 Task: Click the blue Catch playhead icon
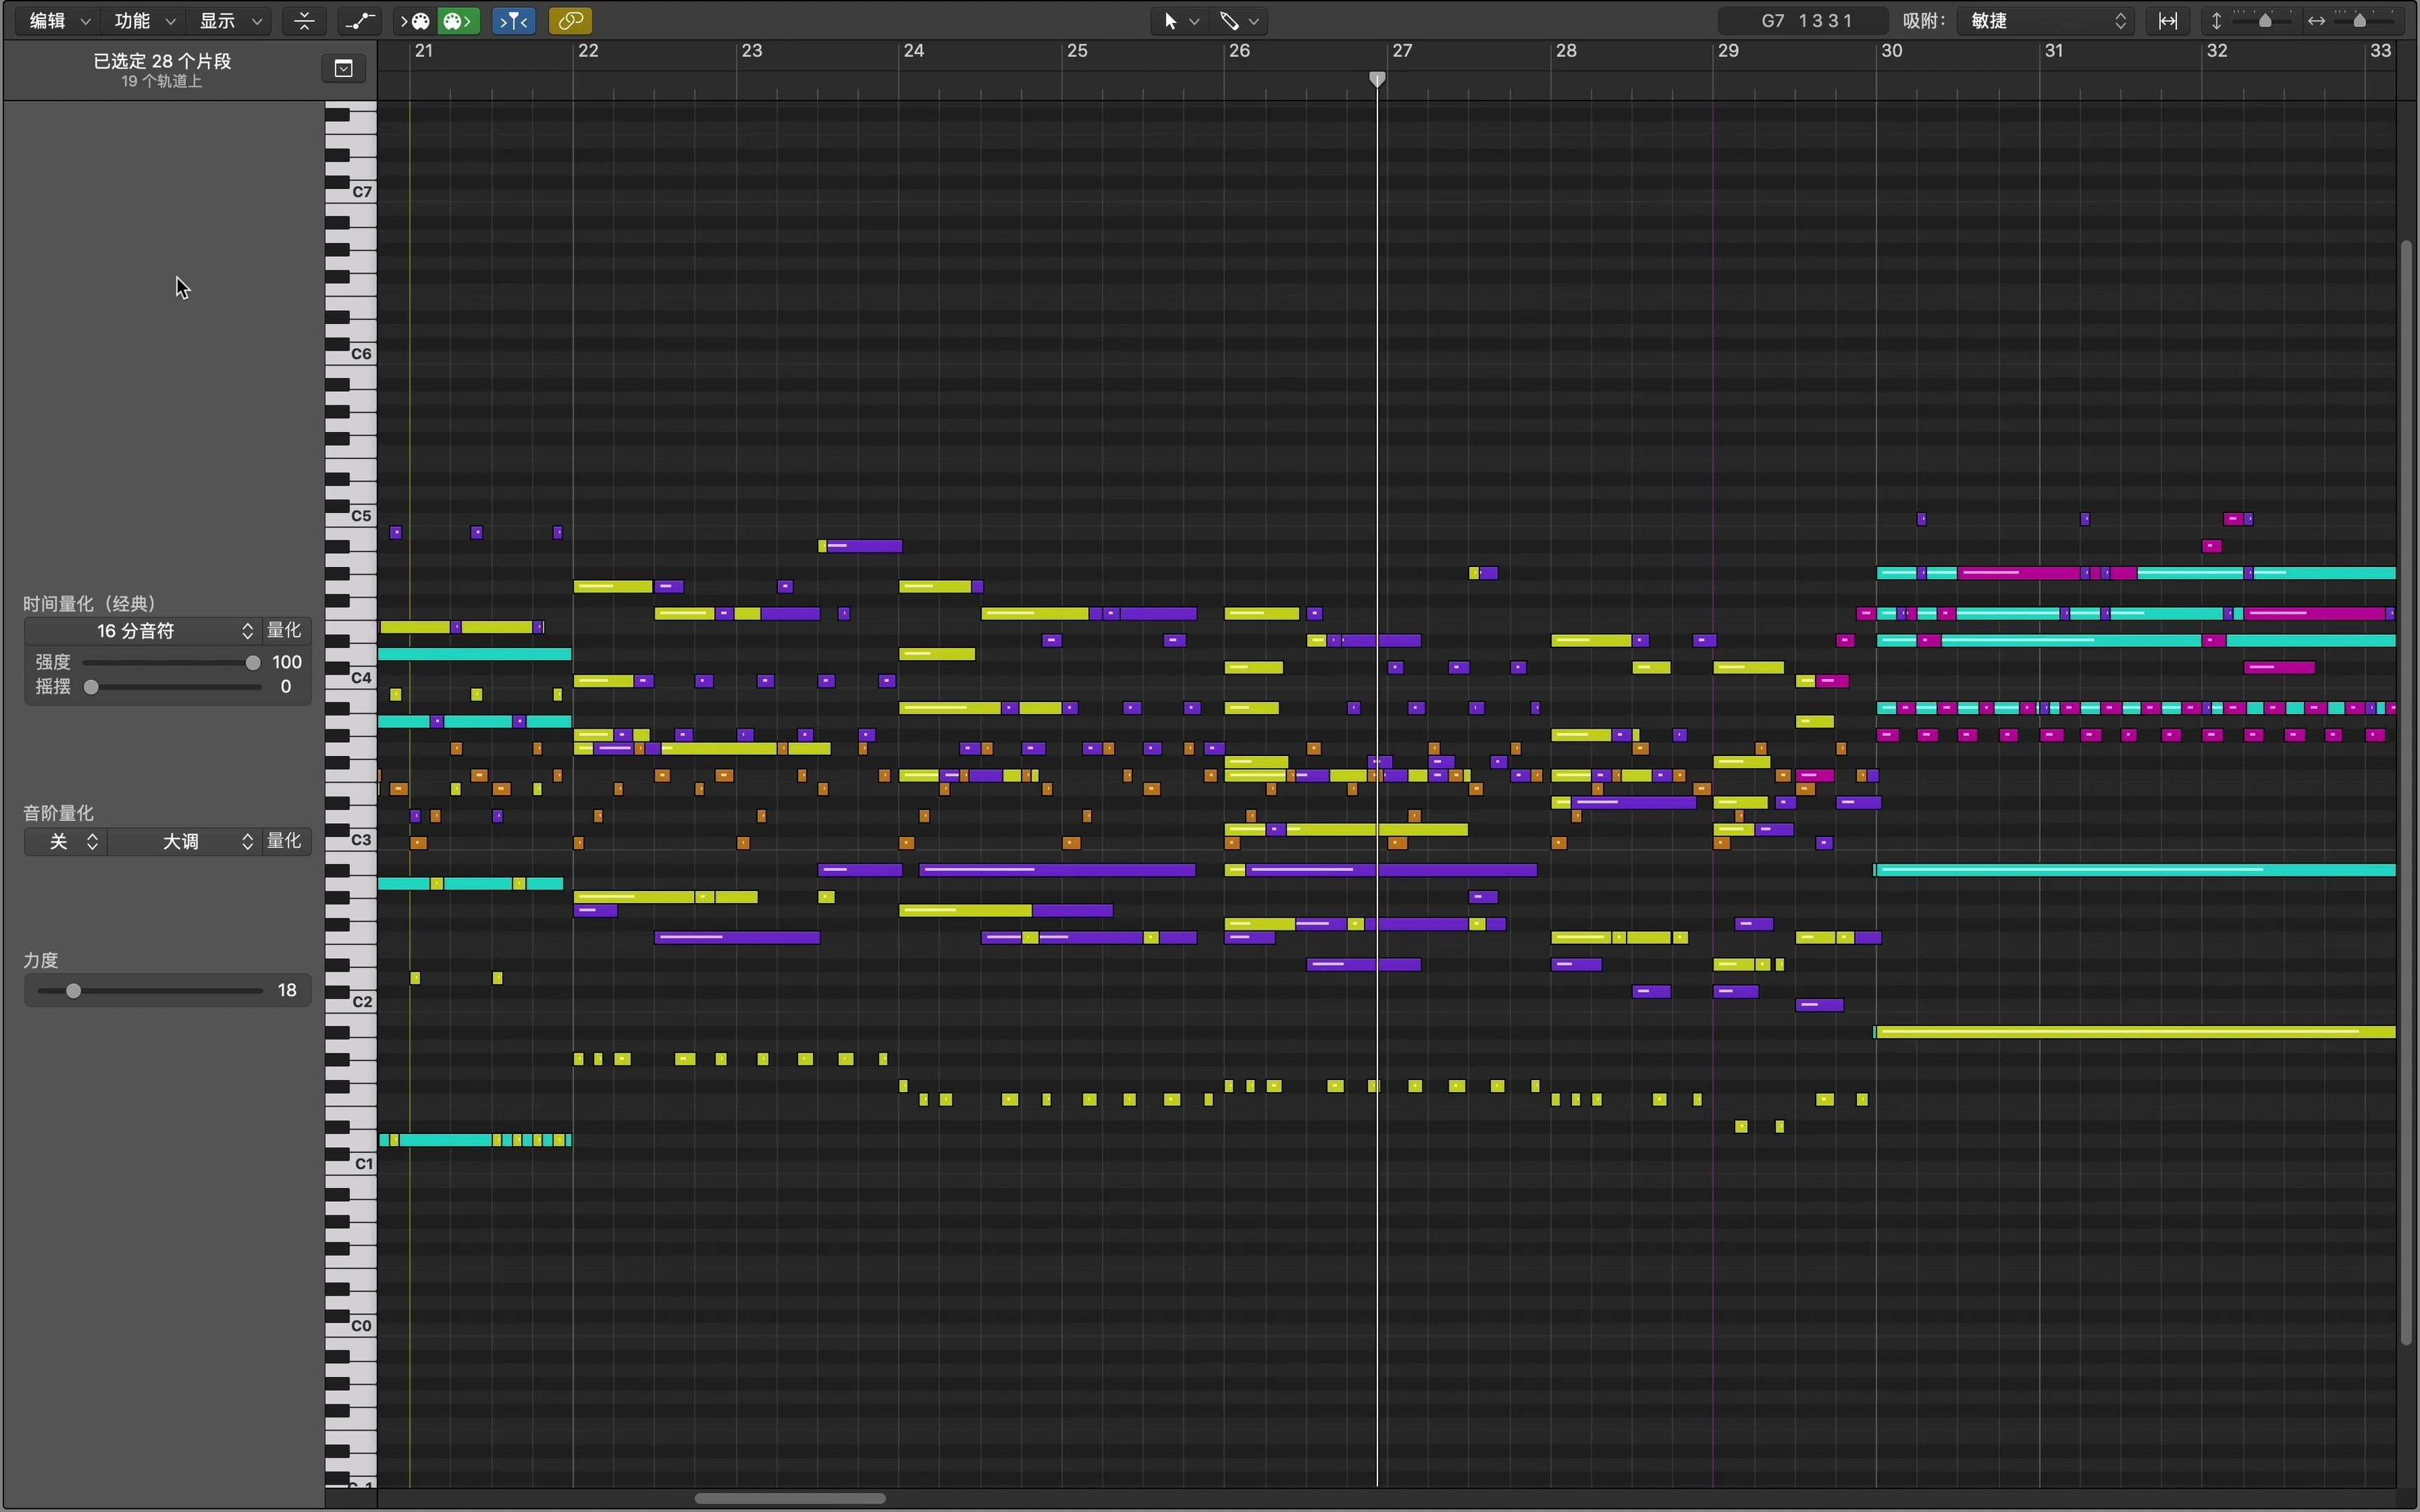[514, 21]
